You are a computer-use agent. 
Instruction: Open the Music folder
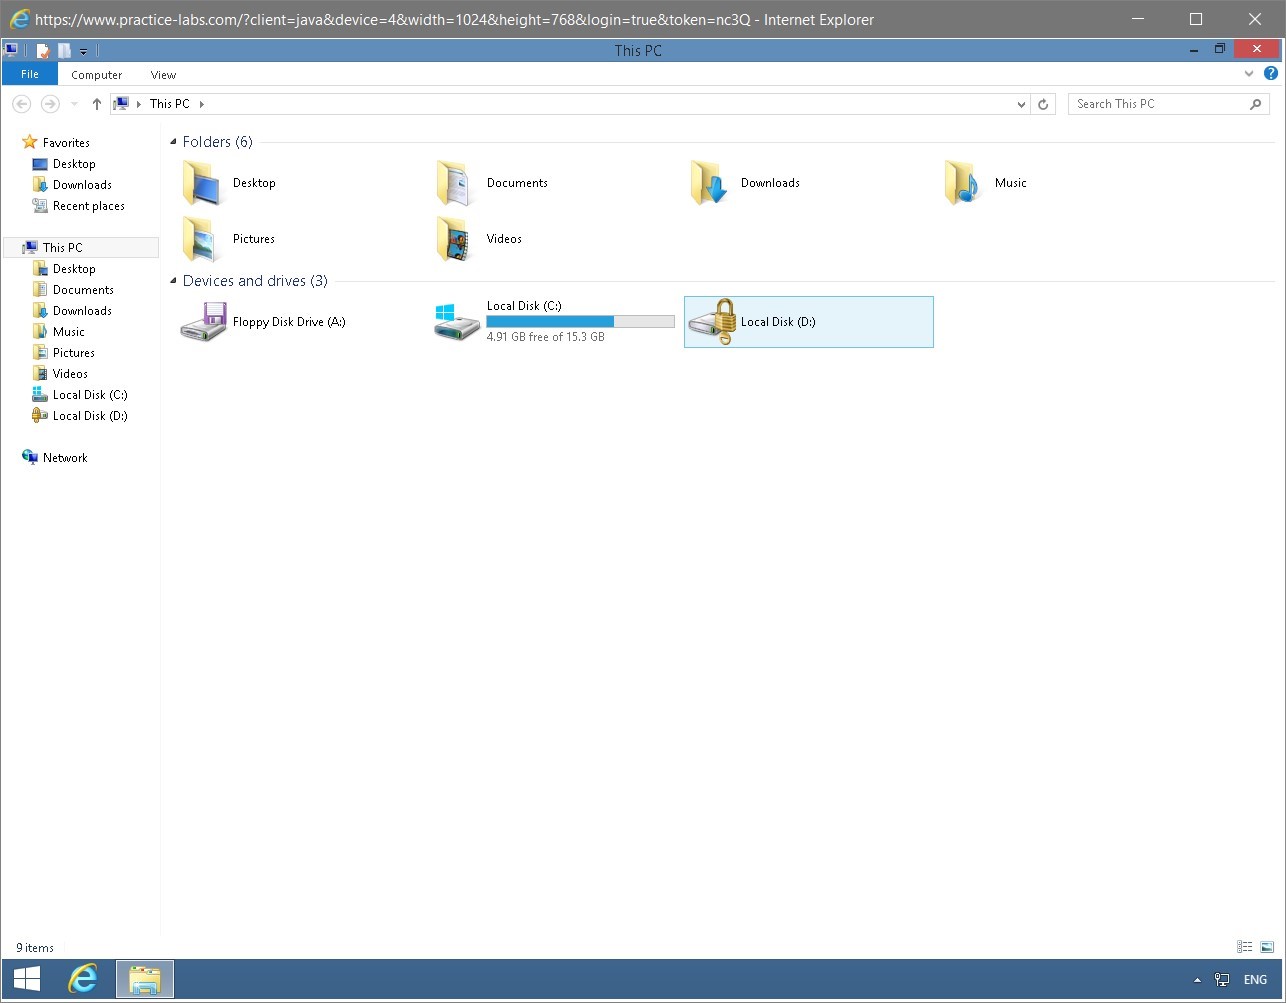[x=1009, y=182]
